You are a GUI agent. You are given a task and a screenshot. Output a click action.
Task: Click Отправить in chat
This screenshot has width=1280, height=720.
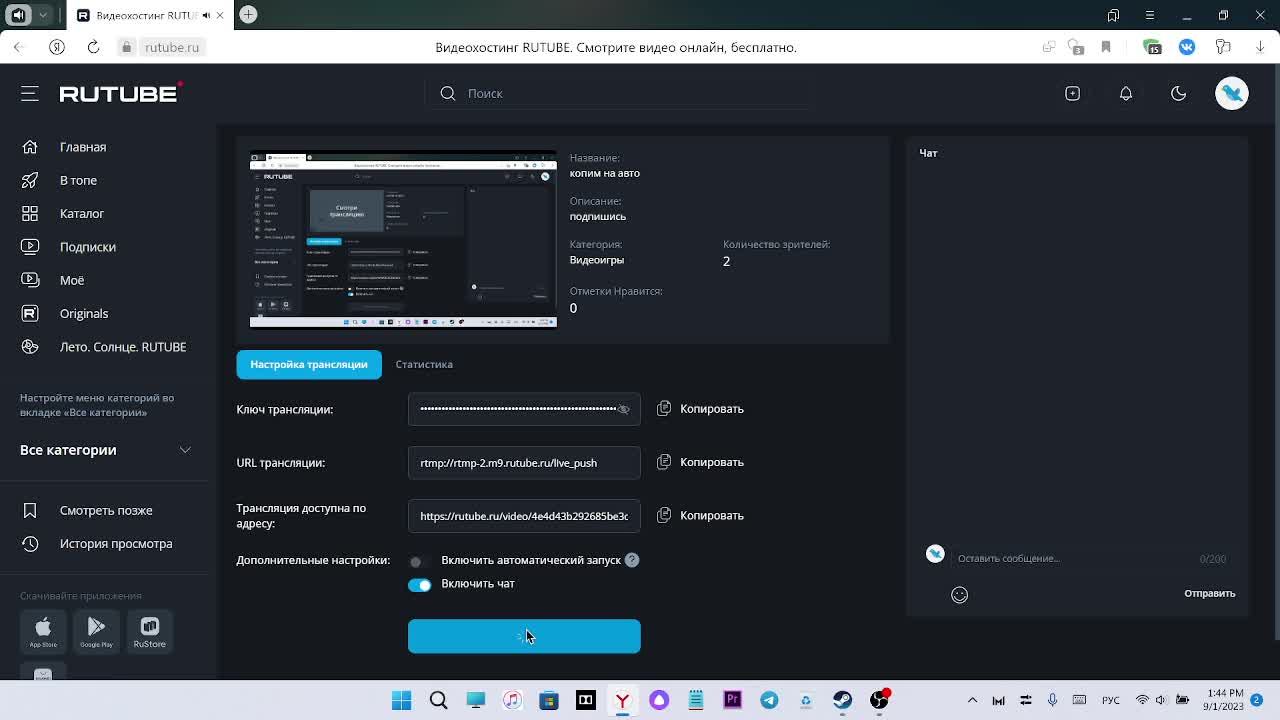tap(1210, 593)
